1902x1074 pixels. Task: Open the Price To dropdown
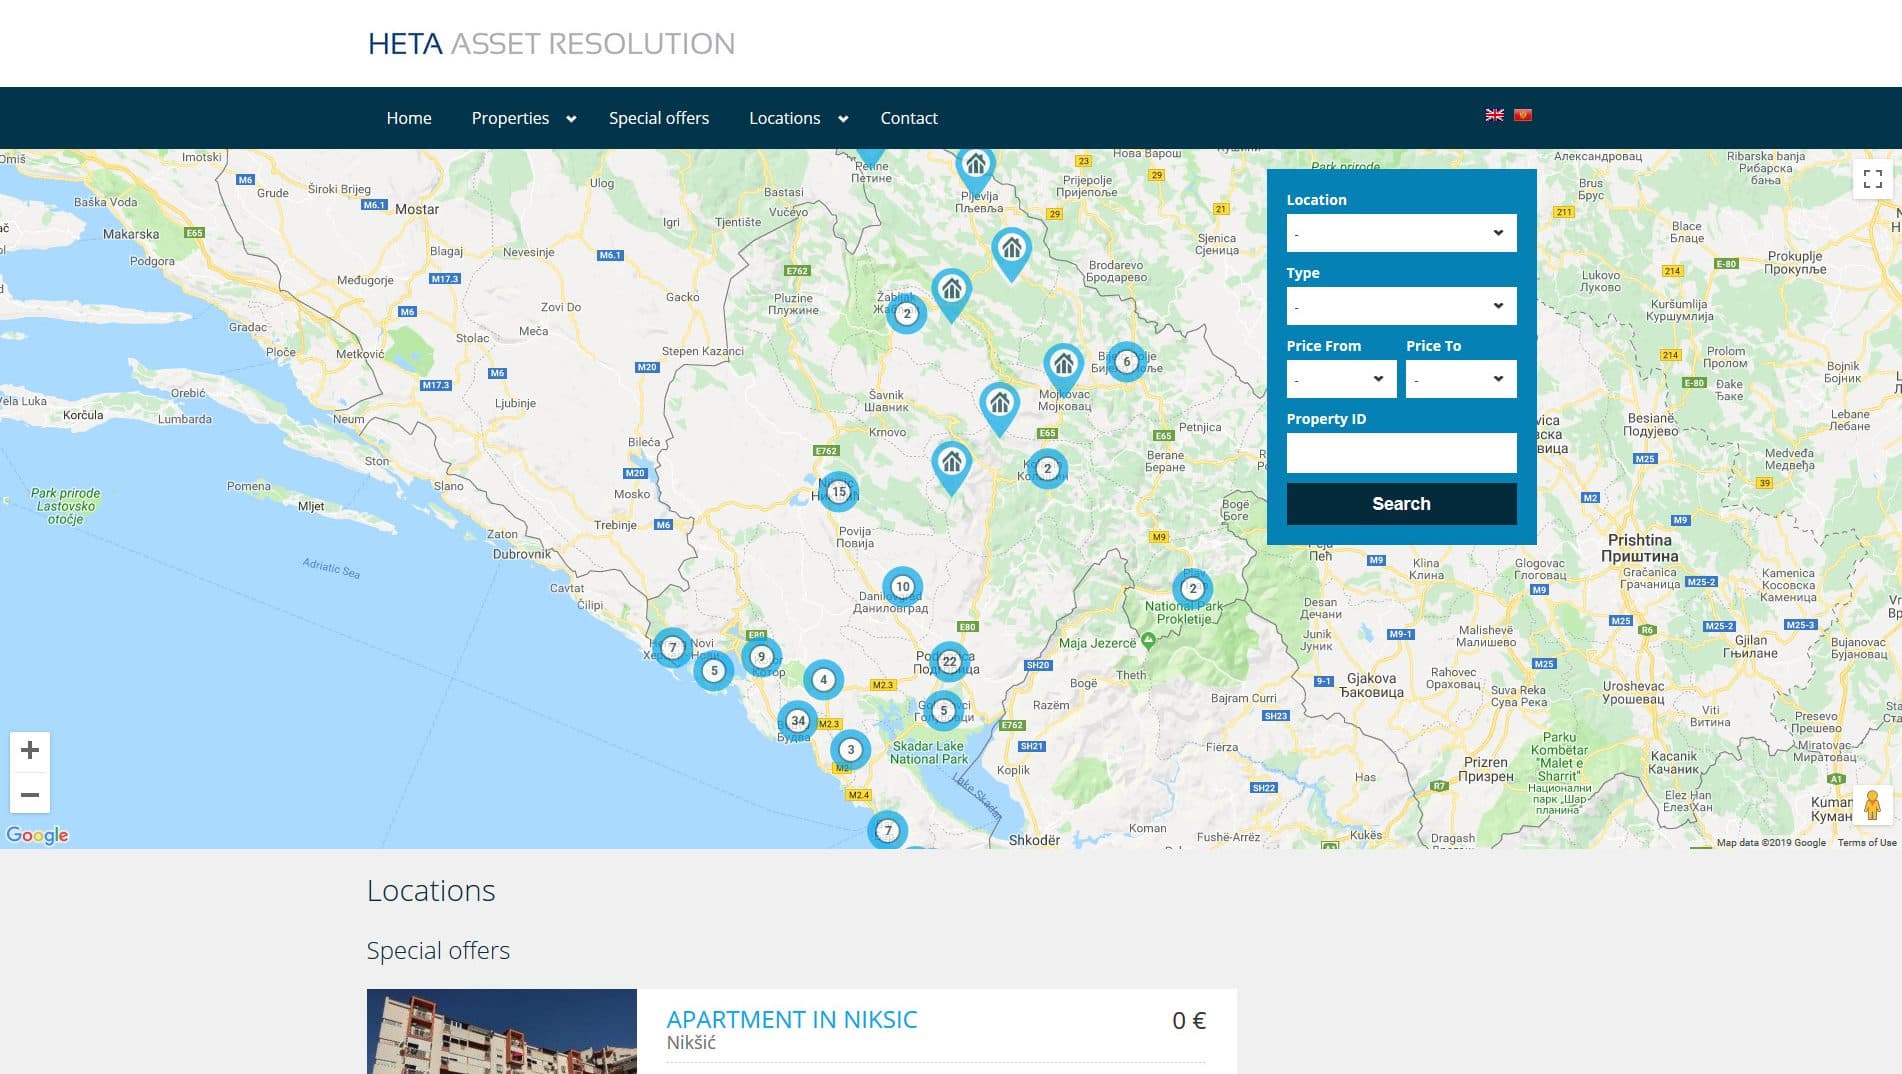(x=1461, y=379)
